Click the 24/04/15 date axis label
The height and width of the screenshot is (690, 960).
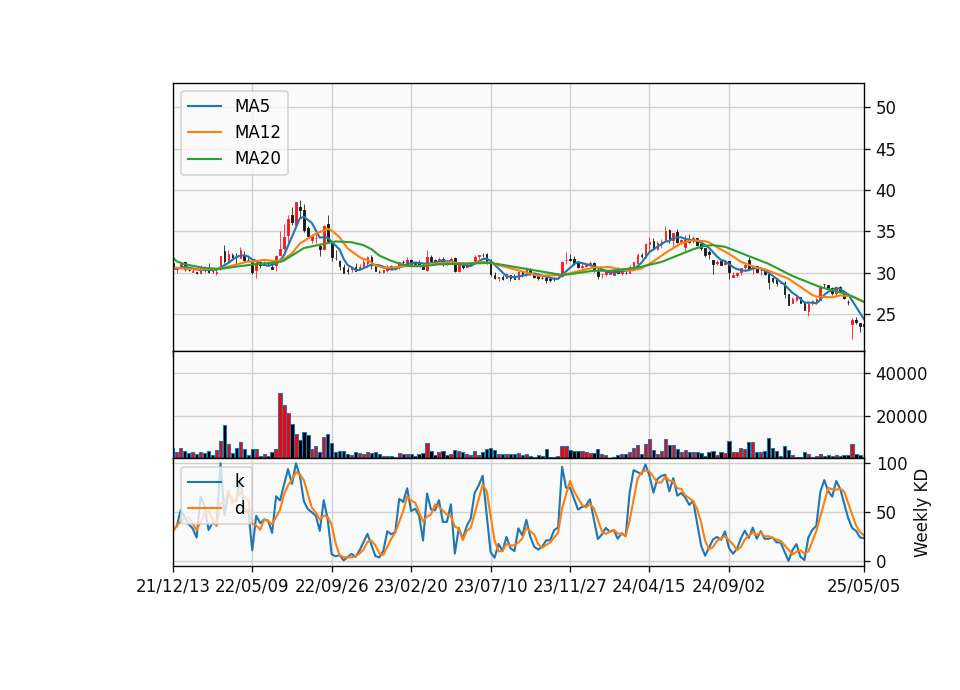click(x=649, y=587)
